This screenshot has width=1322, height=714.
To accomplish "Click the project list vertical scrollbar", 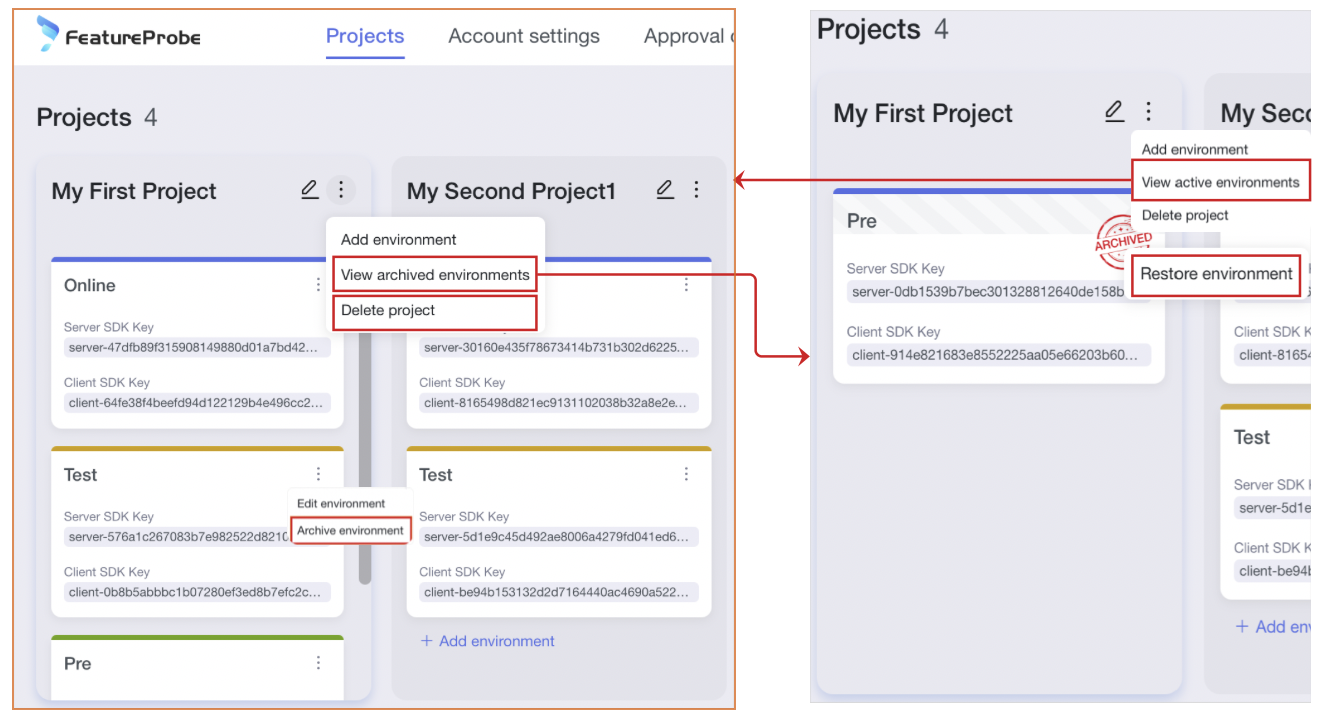I will (x=365, y=450).
